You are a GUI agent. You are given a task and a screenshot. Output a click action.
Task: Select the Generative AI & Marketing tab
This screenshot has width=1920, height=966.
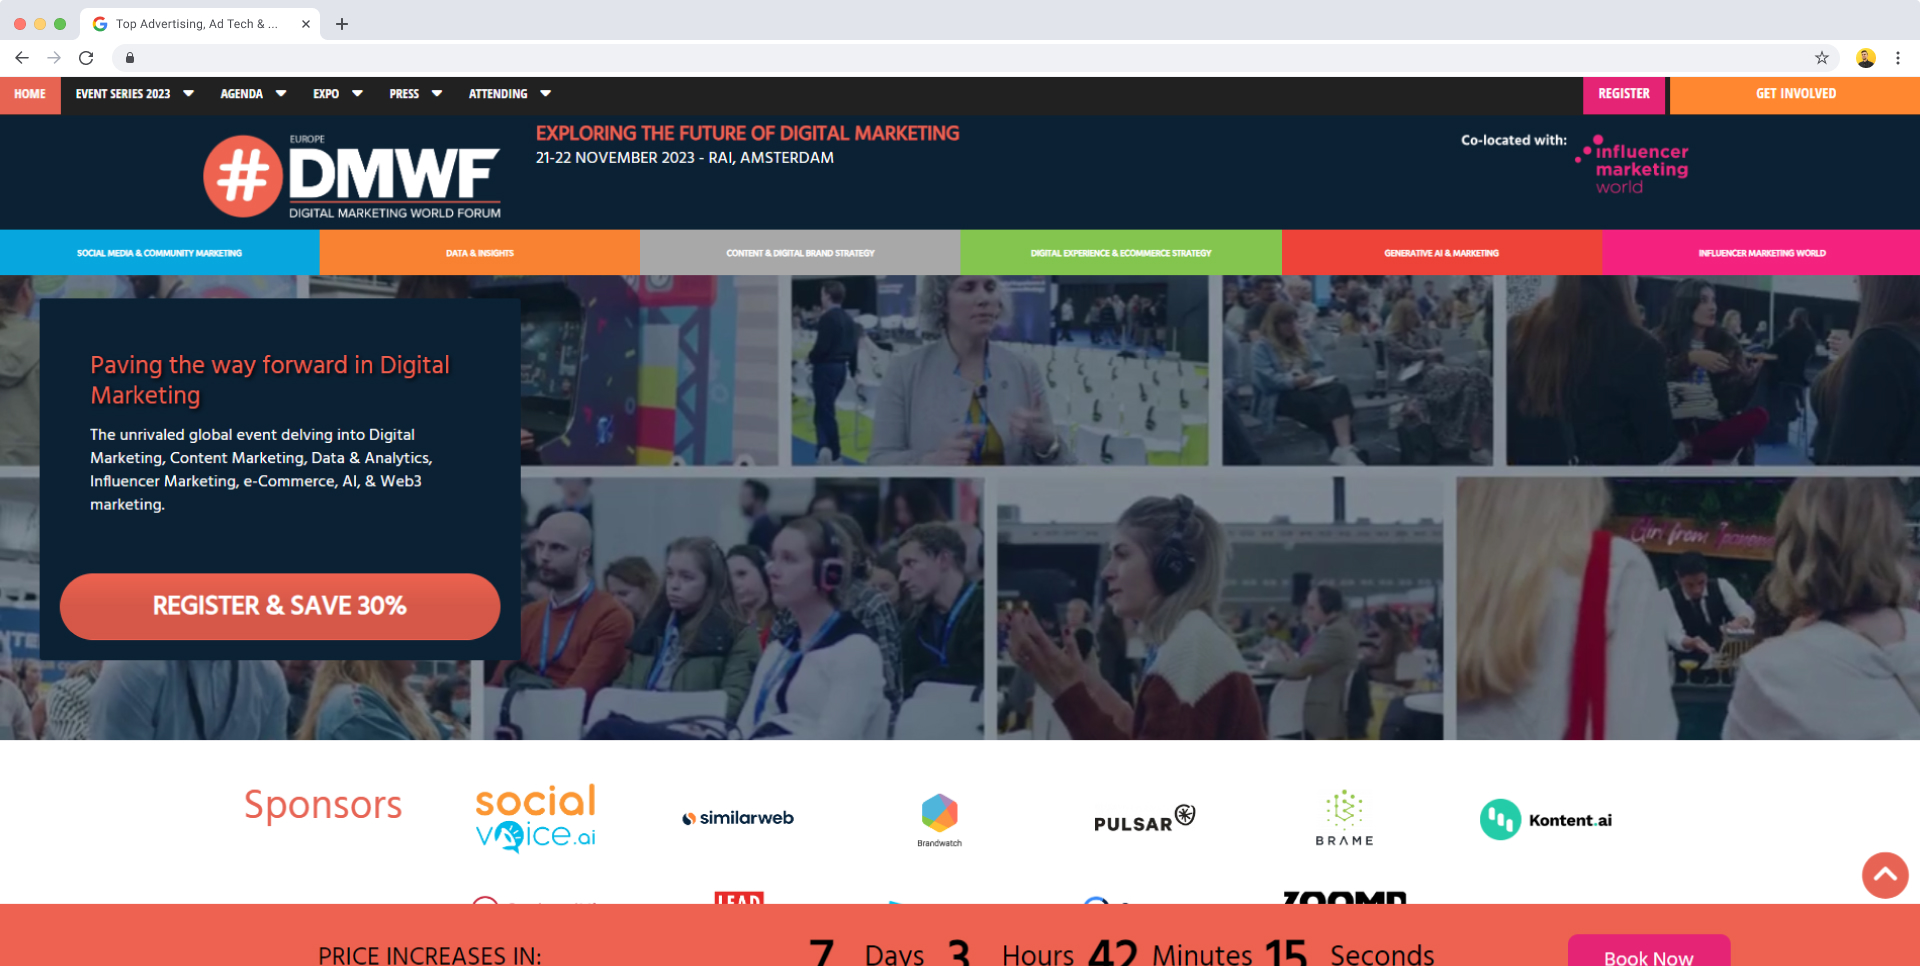(1442, 253)
